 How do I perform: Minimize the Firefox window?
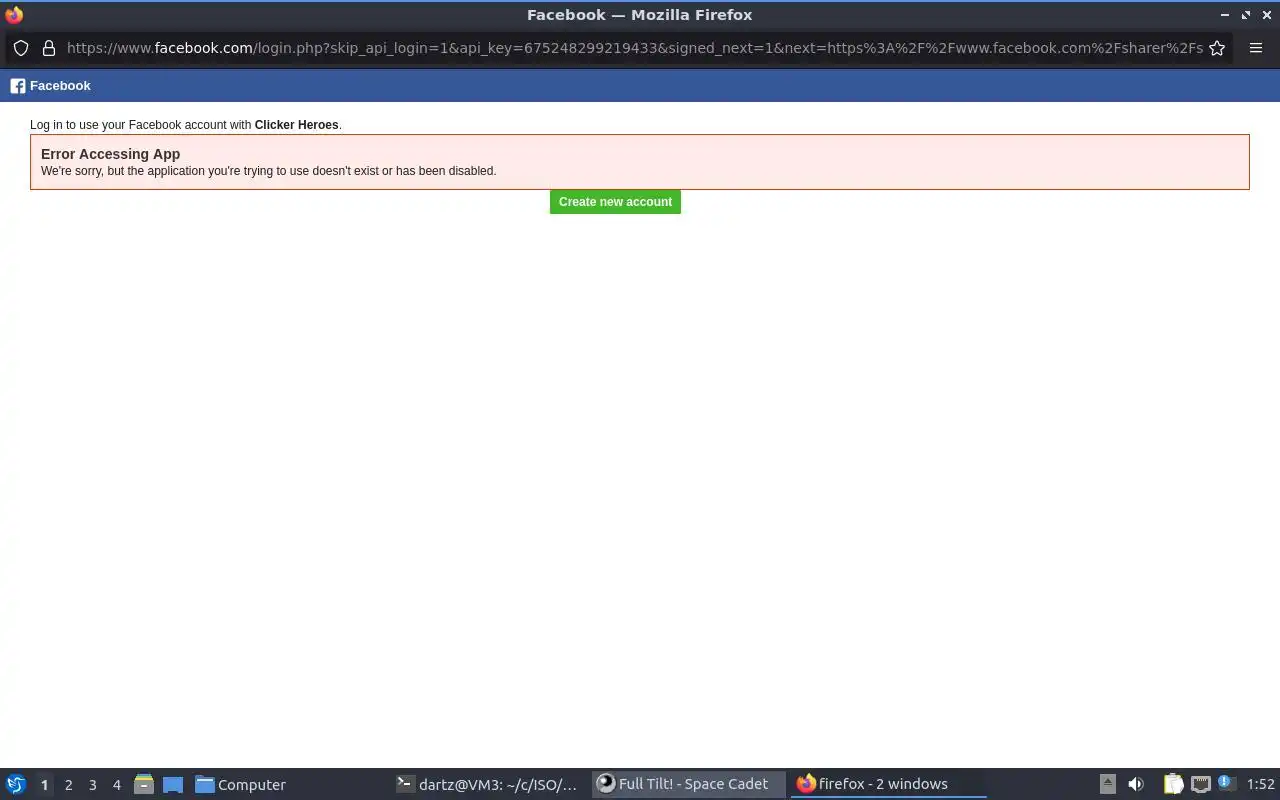point(1224,15)
